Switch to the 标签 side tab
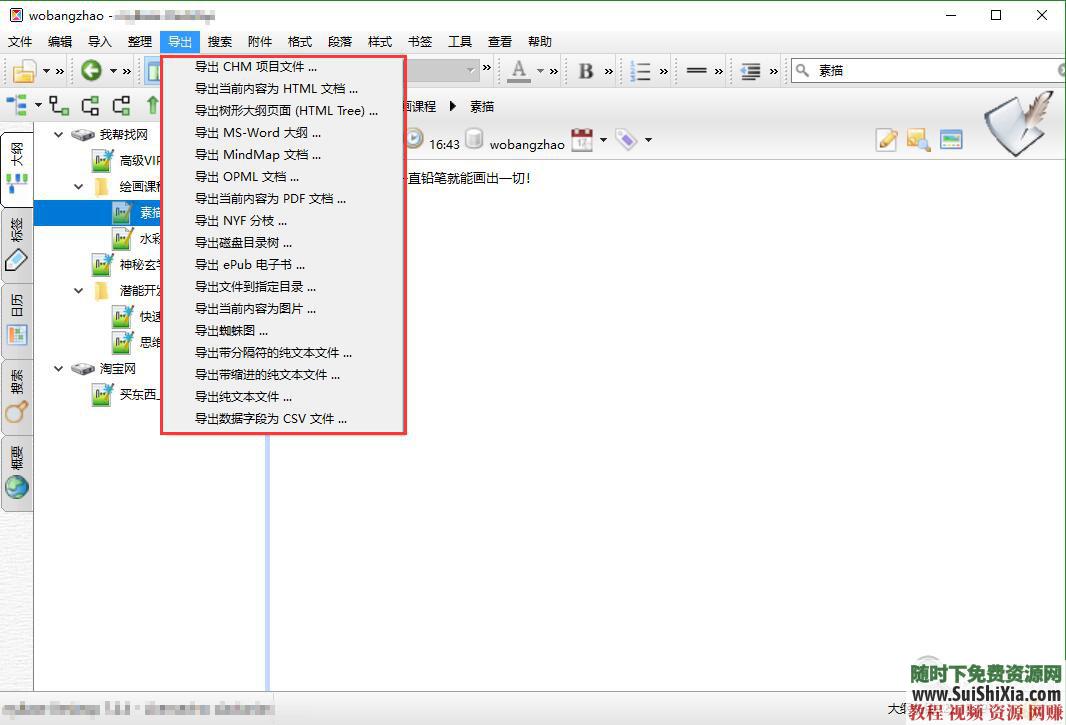The width and height of the screenshot is (1066, 725). 17,244
